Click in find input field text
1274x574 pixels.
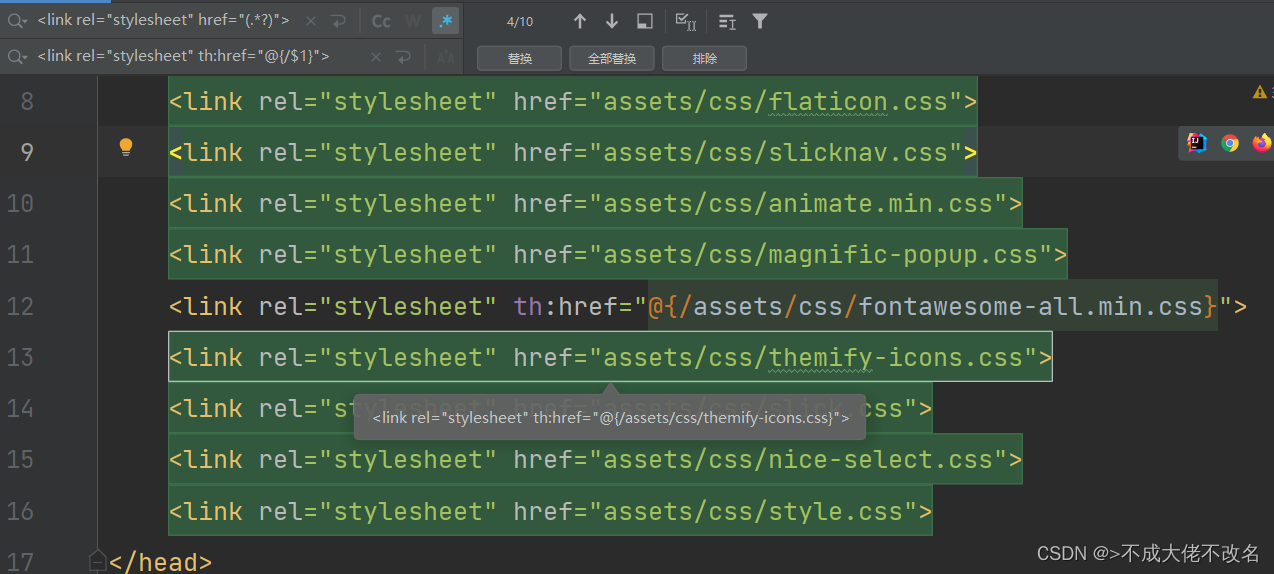point(163,21)
